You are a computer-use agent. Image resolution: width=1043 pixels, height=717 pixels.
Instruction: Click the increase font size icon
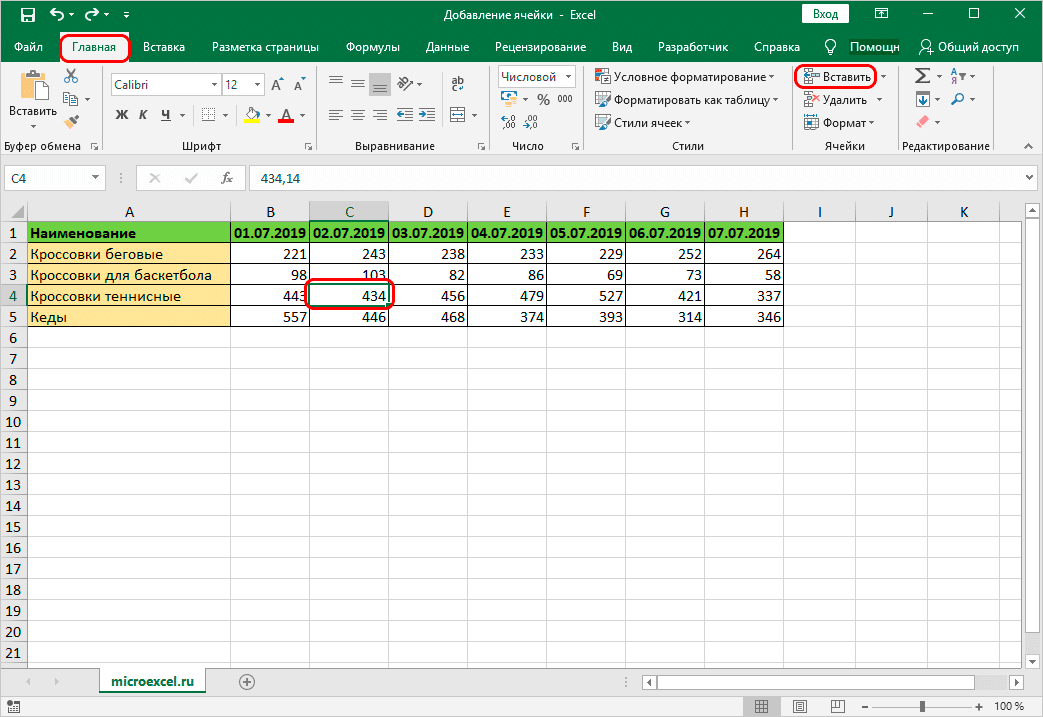(x=275, y=85)
